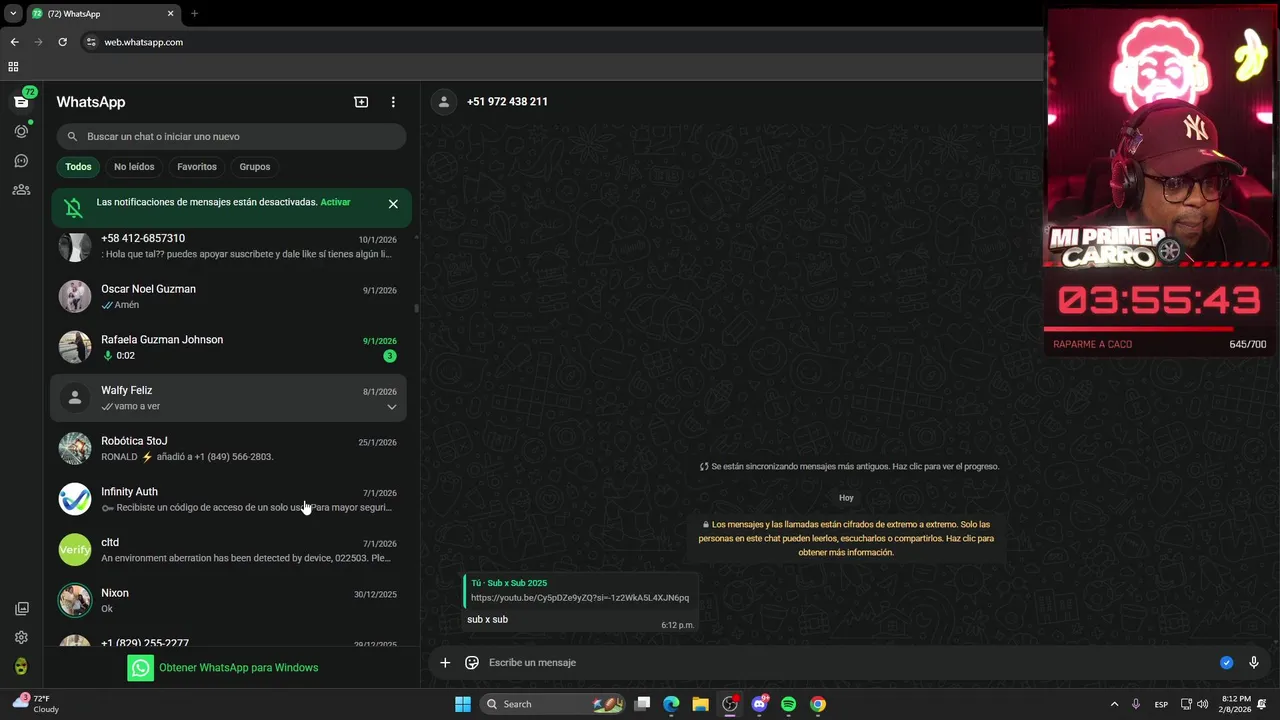Click the taskbar Search box
The width and height of the screenshot is (1280, 720).
click(551, 704)
